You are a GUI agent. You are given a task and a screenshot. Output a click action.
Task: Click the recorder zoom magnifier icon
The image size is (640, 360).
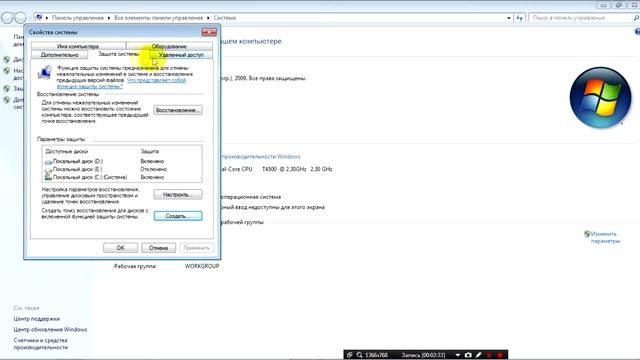coord(359,355)
